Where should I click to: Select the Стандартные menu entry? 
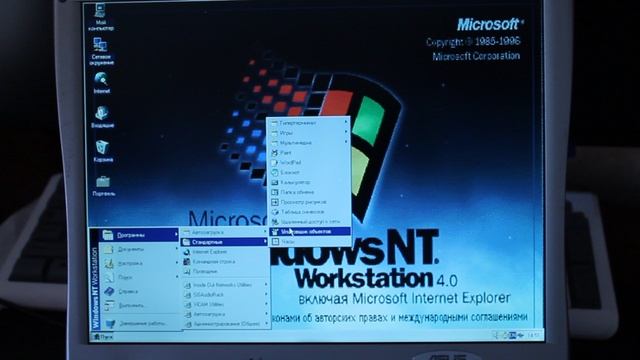click(x=224, y=242)
